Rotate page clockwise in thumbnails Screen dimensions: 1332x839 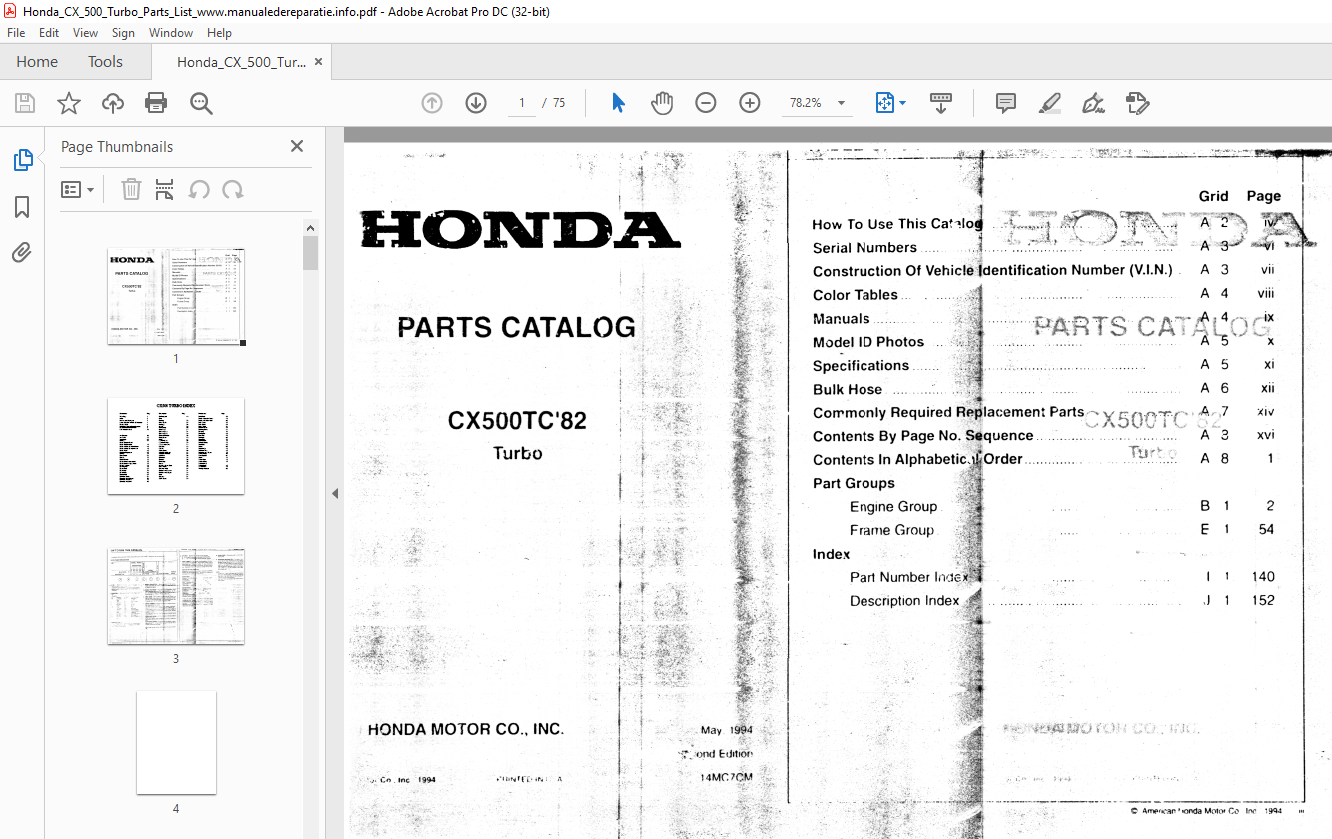tap(233, 189)
